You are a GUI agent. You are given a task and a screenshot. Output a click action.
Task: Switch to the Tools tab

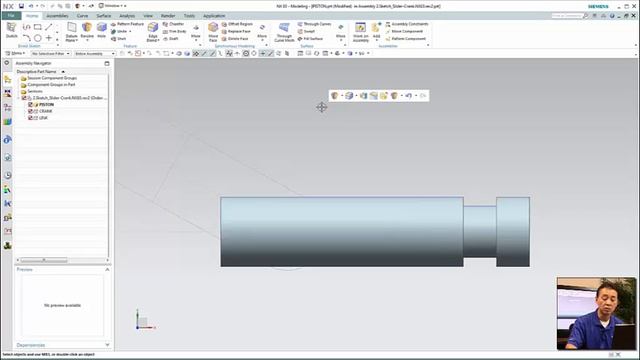pyautogui.click(x=189, y=16)
